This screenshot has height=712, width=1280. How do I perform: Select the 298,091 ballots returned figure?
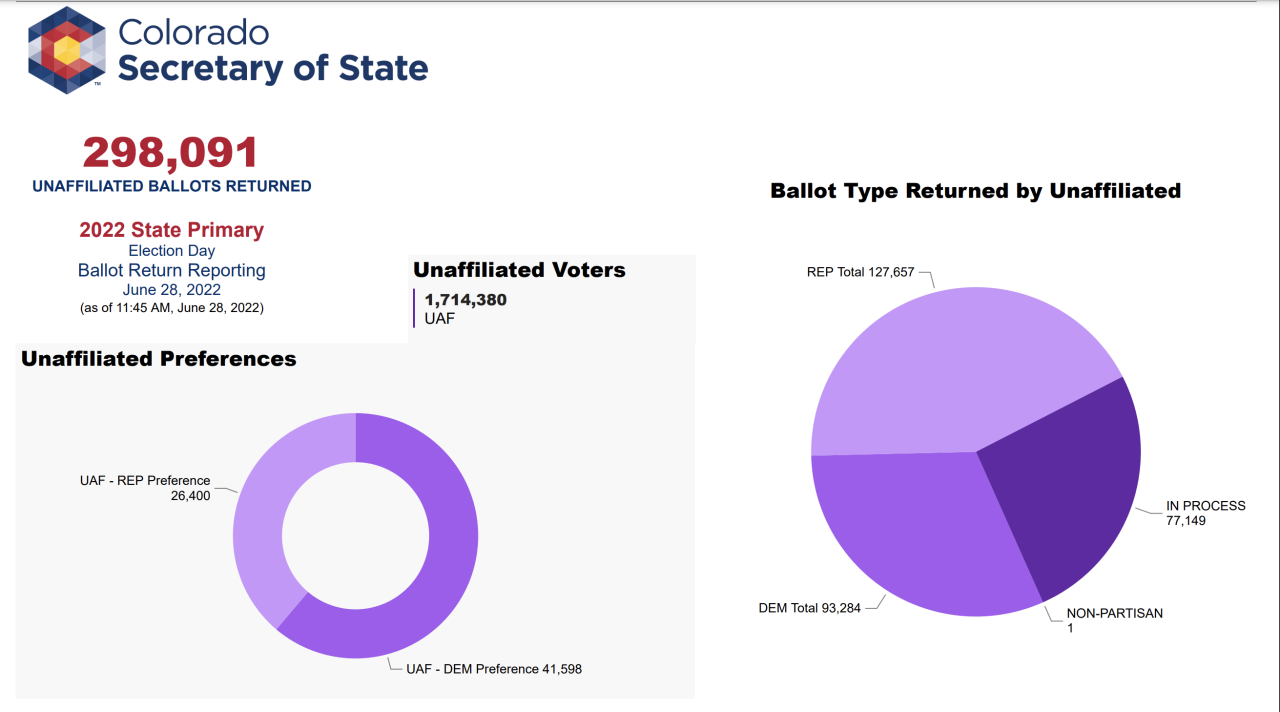point(171,153)
